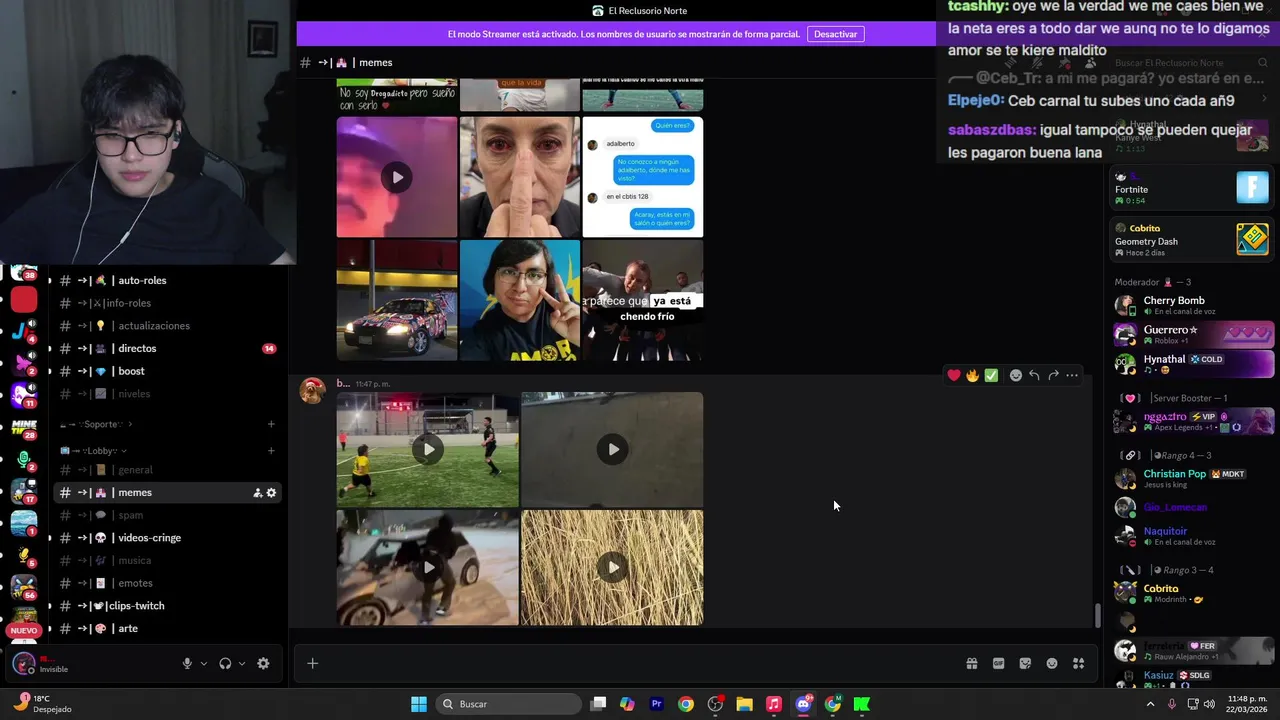Open the painted car image thumbnail
Viewport: 1280px width, 720px height.
click(397, 300)
